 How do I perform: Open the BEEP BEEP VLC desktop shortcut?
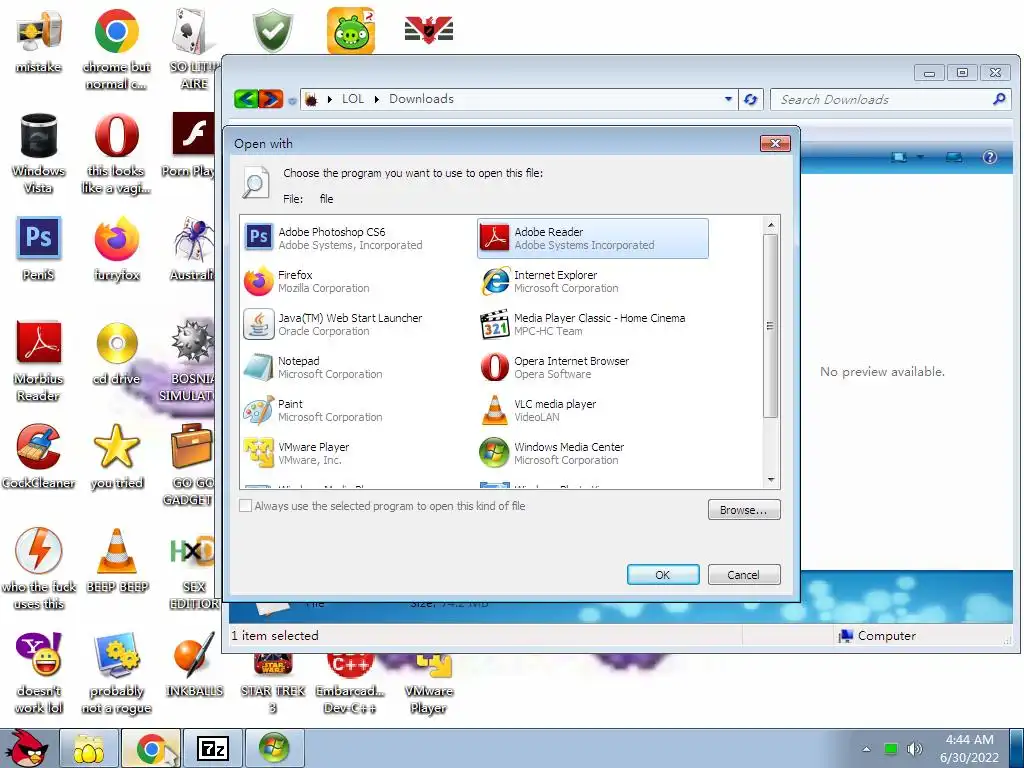[117, 560]
